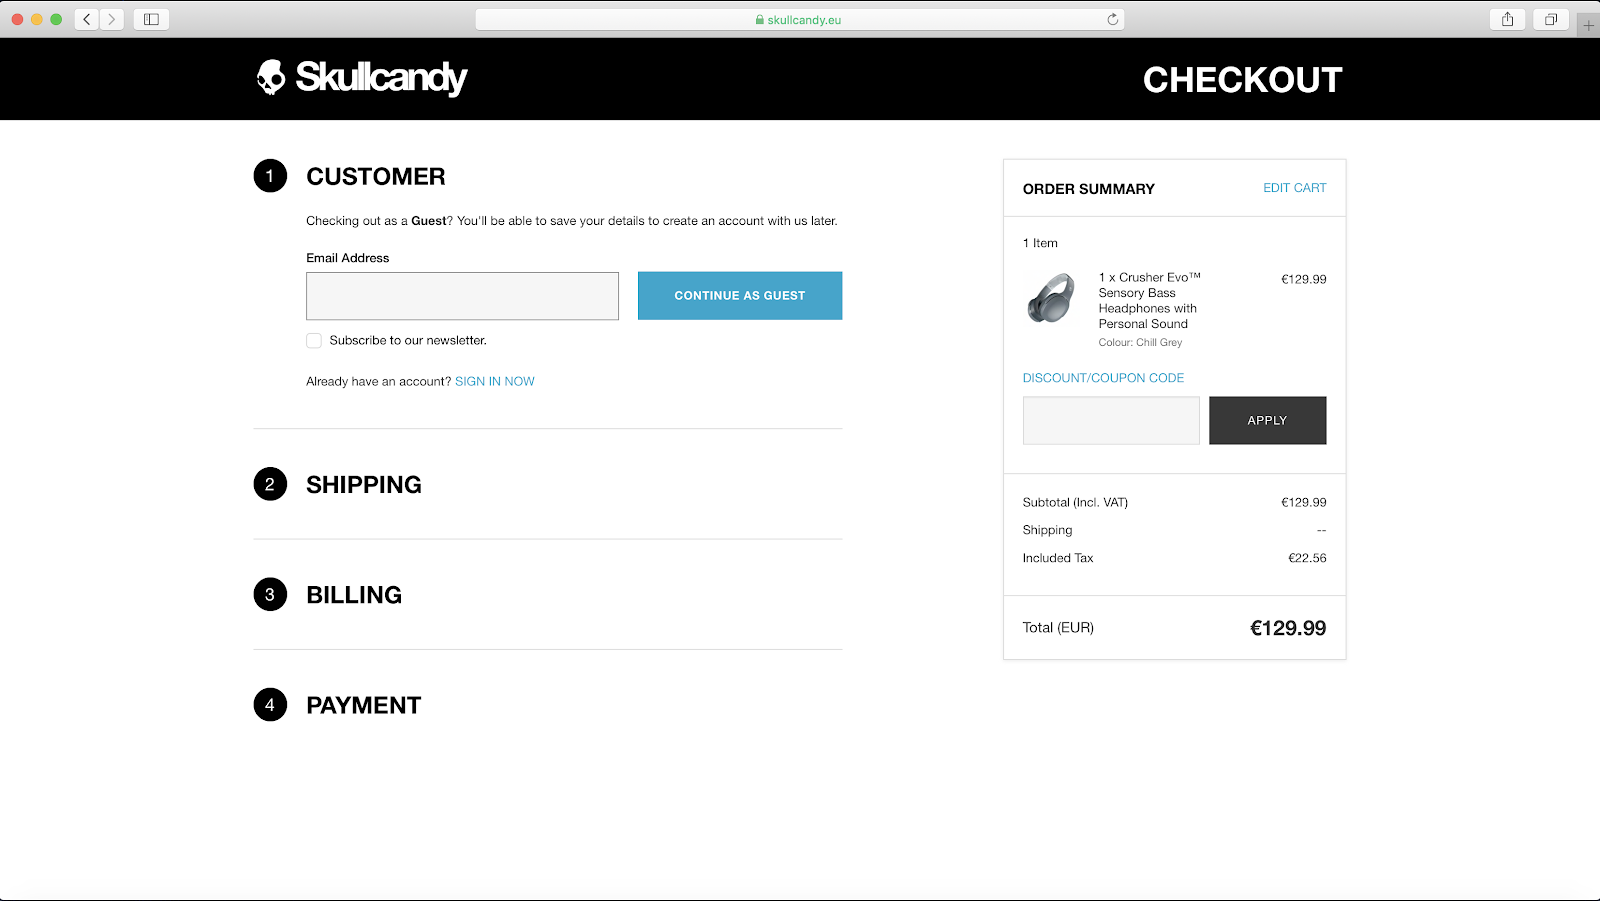
Task: Click the 'Colour: Chill Grey' text
Action: [1140, 342]
